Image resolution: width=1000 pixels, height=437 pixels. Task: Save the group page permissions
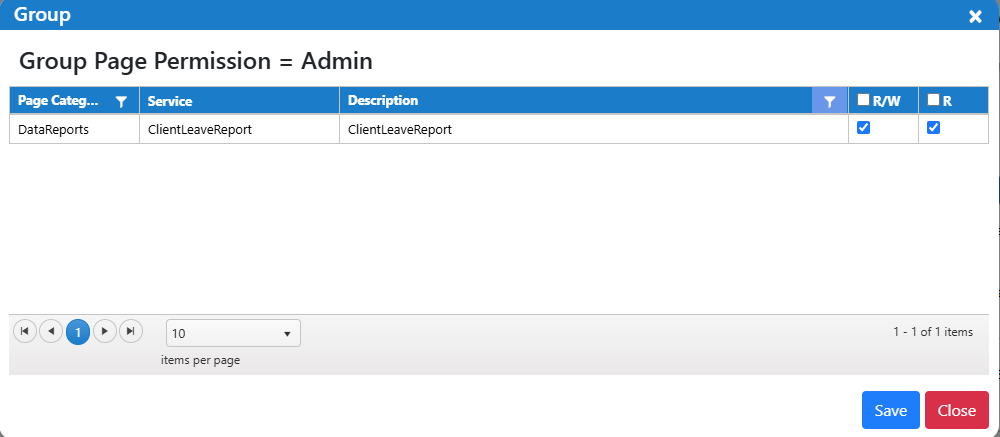click(890, 410)
